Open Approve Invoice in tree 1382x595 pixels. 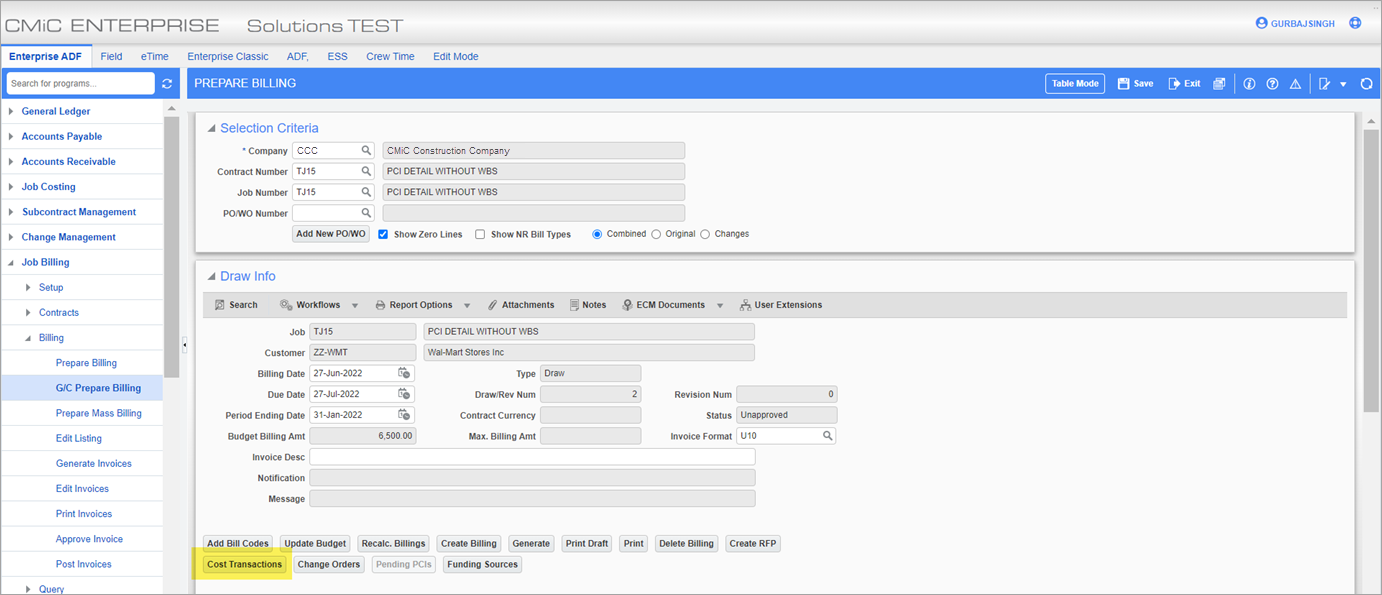(x=89, y=539)
